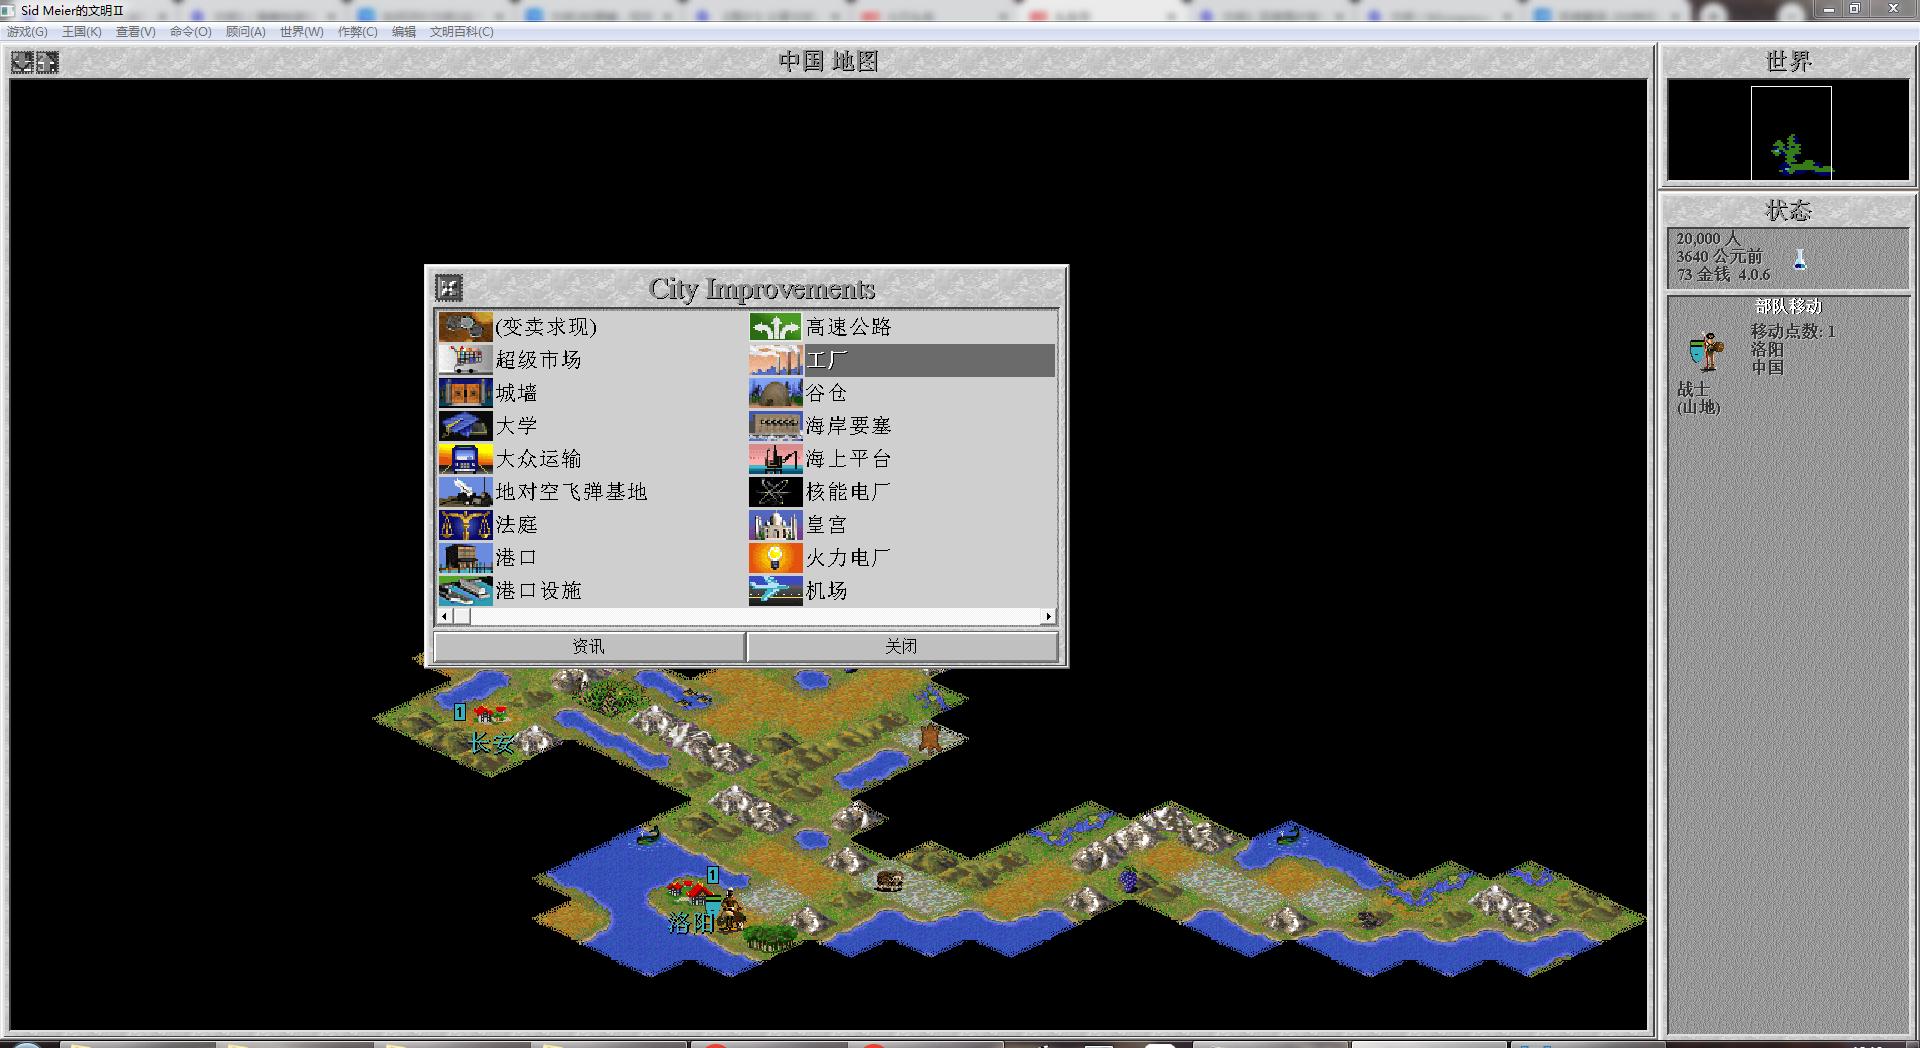Click the list scrollbar right arrow
1920x1048 pixels.
1048,617
